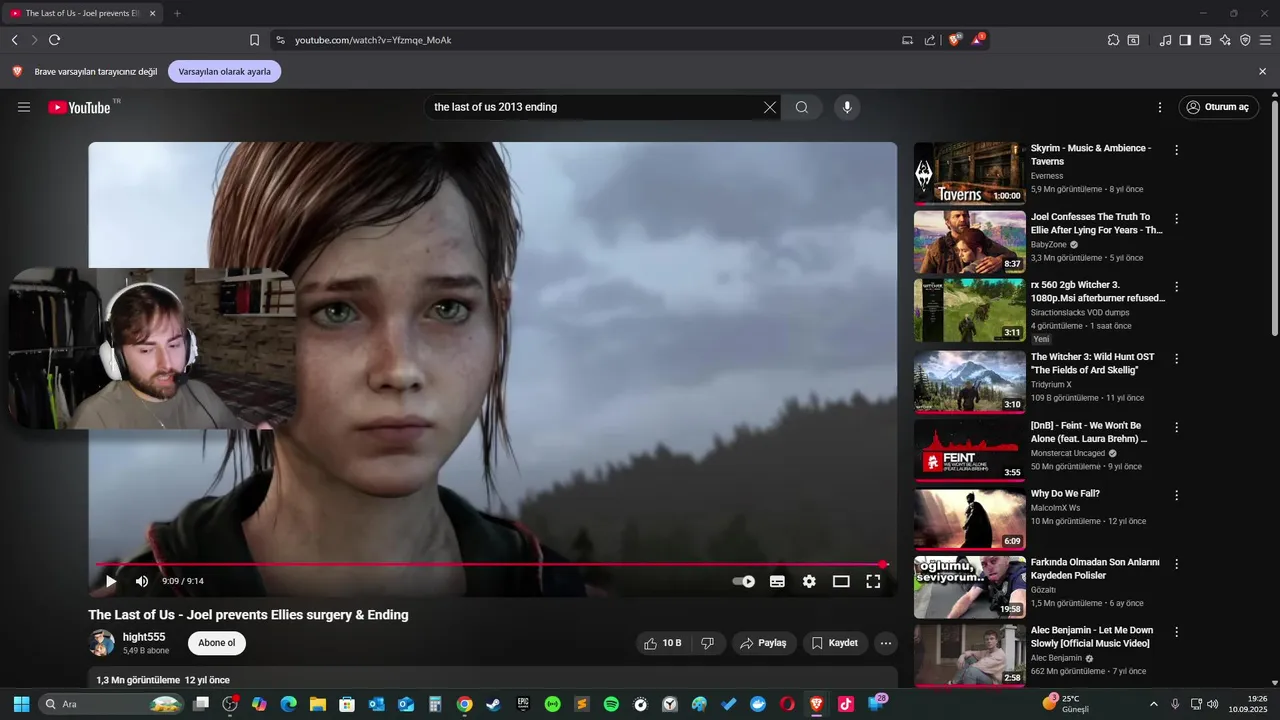Image resolution: width=1280 pixels, height=720 pixels.
Task: Open Brave playlist music note icon
Action: [1165, 40]
